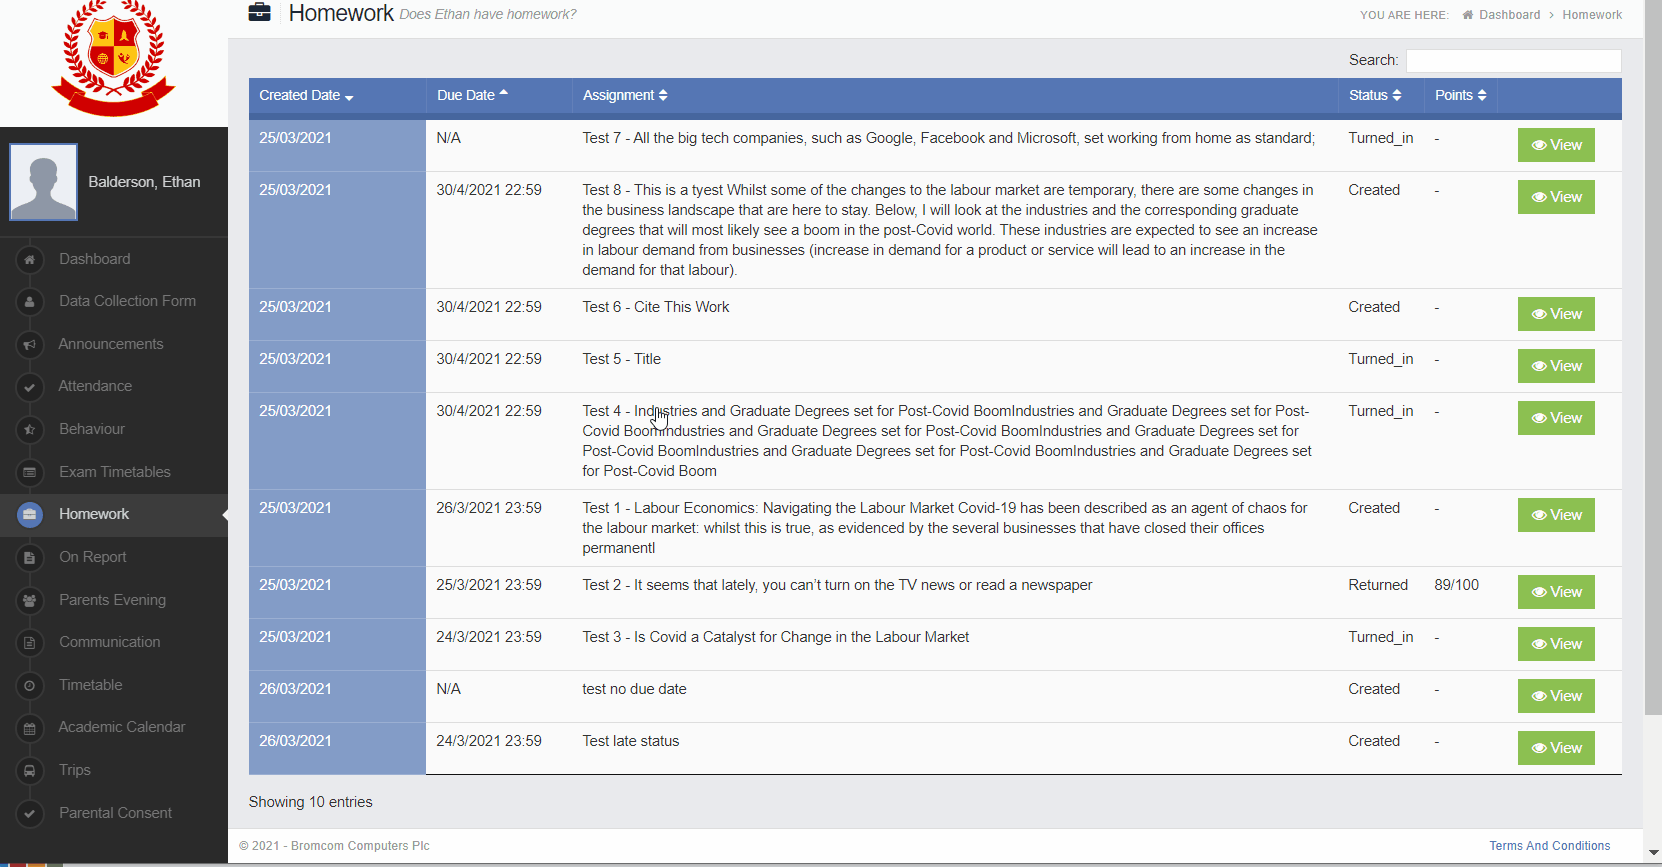This screenshot has height=867, width=1662.
Task: Sort table by Status column
Action: tap(1374, 96)
